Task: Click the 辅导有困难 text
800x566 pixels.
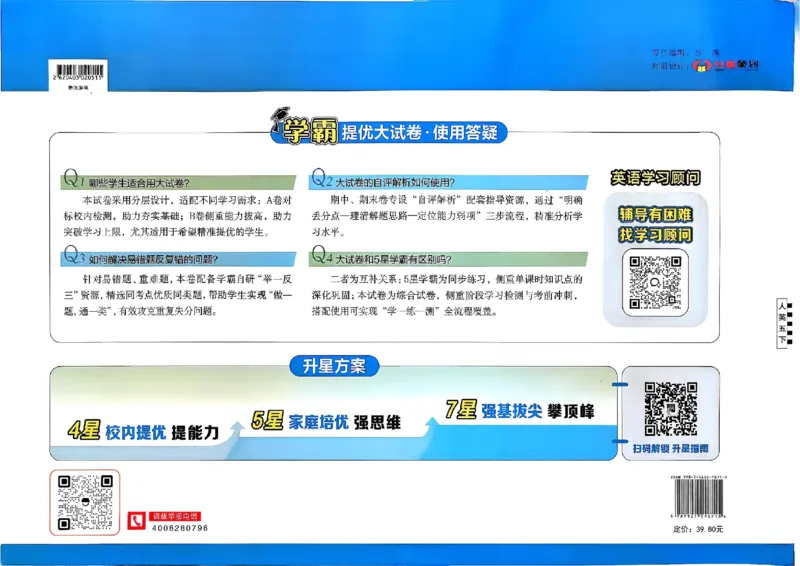Action: pos(656,214)
